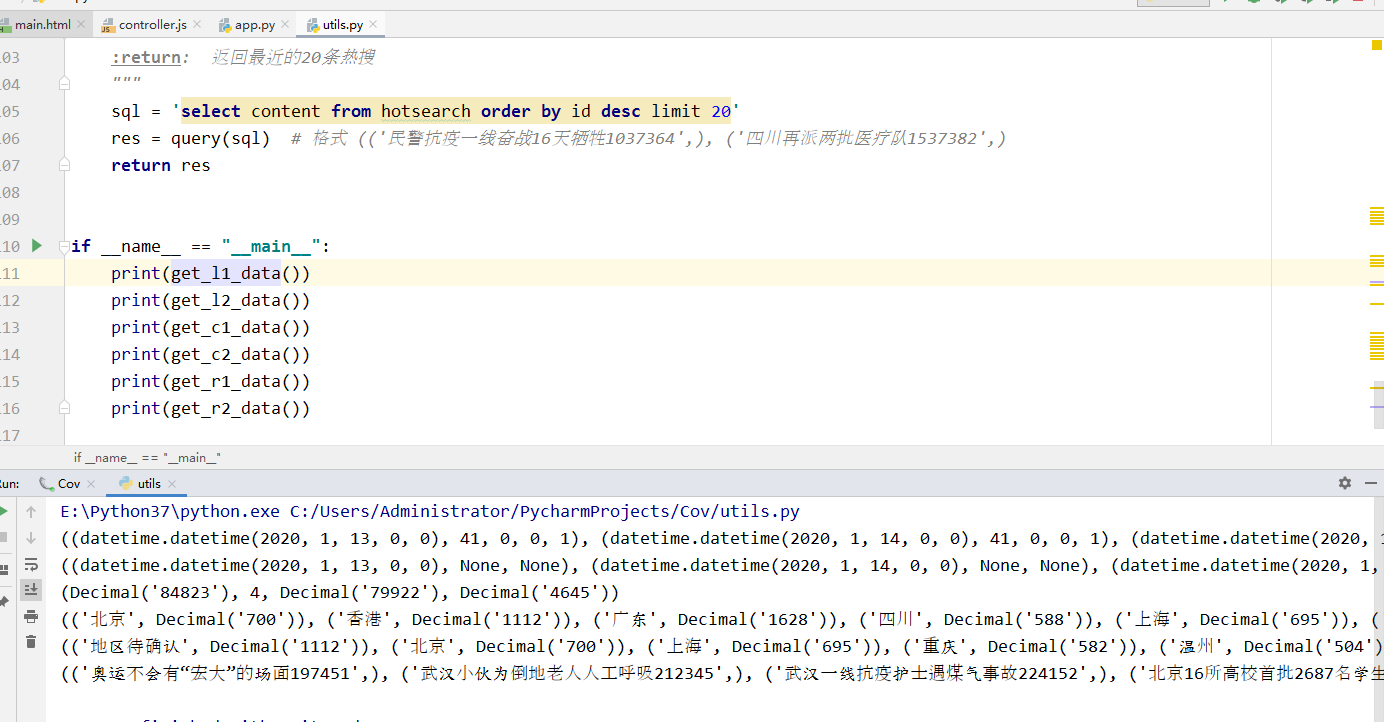Viewport: 1384px width, 722px height.
Task: Switch to the app.py editor tab
Action: tap(254, 24)
